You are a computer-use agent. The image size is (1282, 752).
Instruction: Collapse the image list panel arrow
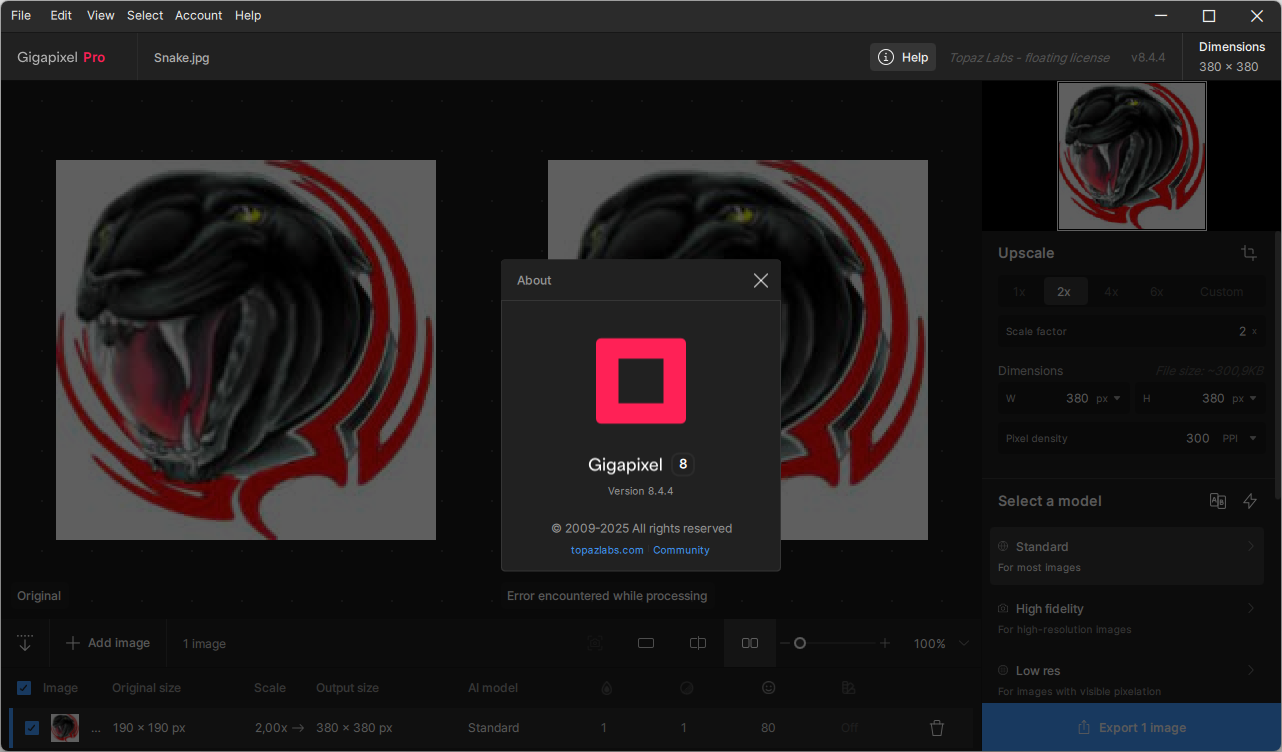[25, 643]
